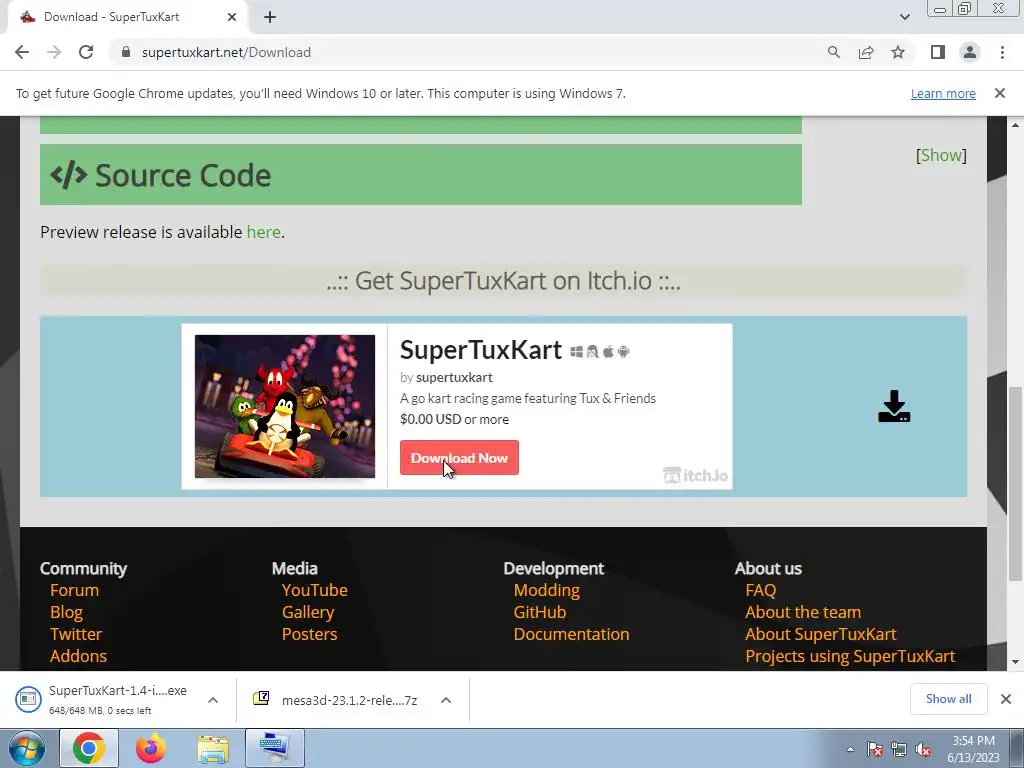Click the SuperTuxKart game cover thumbnail
1024x768 pixels.
click(285, 406)
